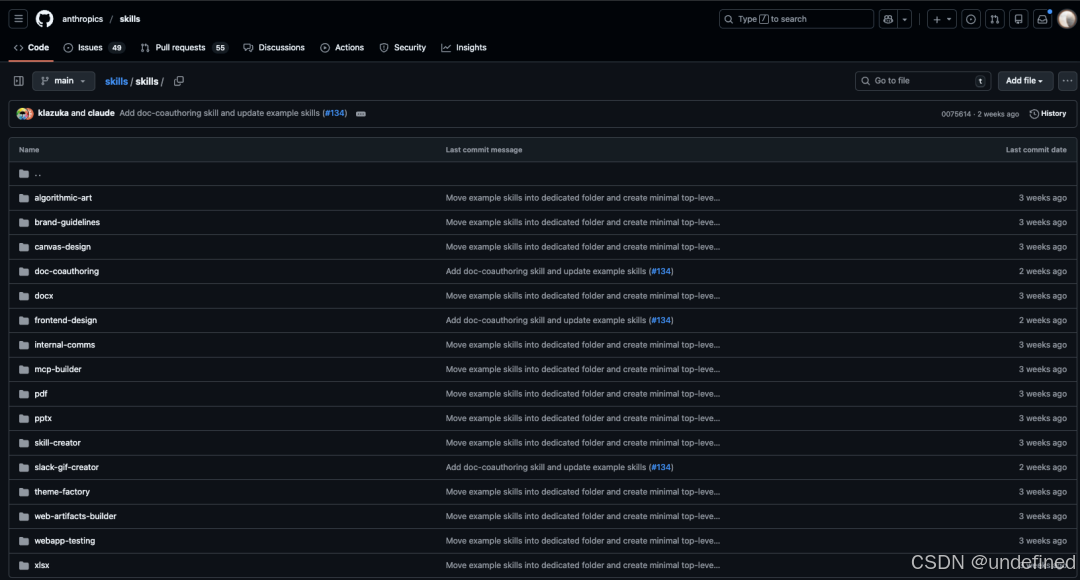Switch to the Pull requests tab

(x=183, y=48)
